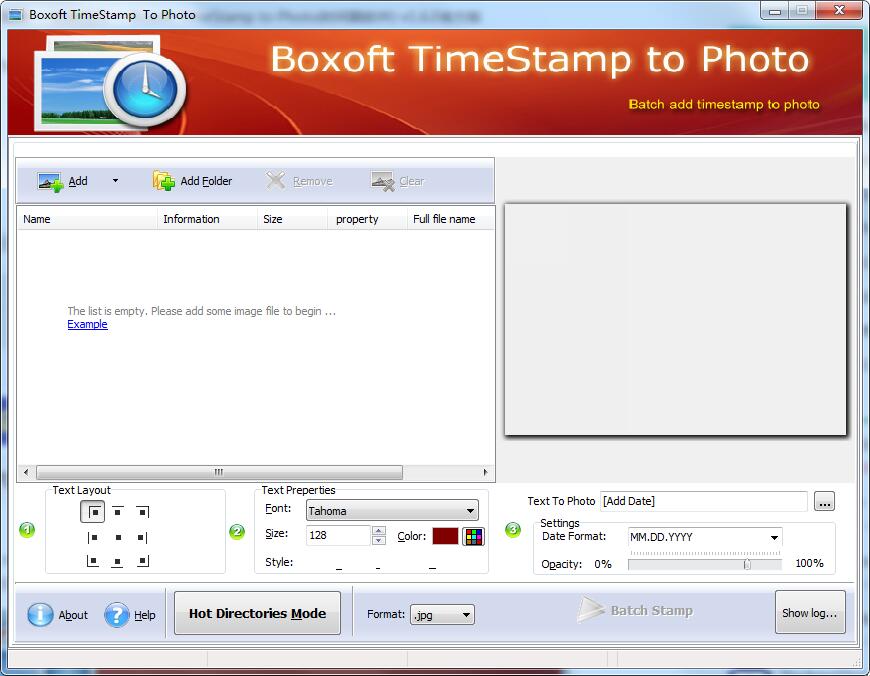Viewport: 870px width, 676px height.
Task: Click the application icon in title bar
Action: [16, 14]
